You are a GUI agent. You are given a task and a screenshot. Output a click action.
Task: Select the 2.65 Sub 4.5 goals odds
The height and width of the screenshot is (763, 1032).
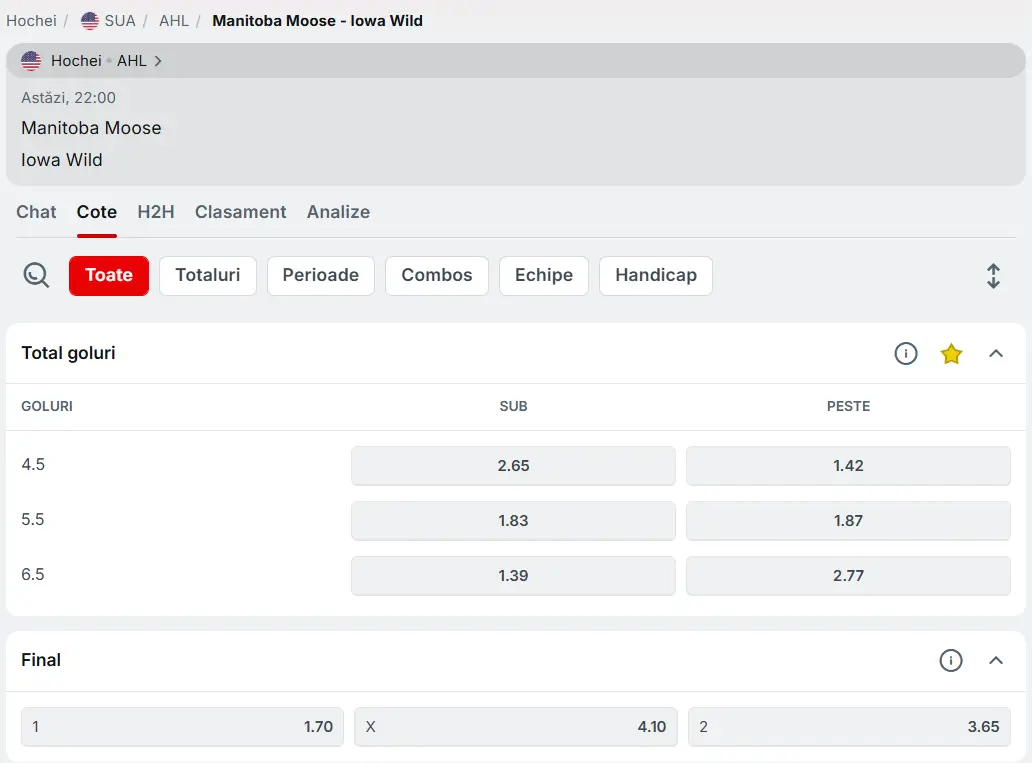coord(513,466)
